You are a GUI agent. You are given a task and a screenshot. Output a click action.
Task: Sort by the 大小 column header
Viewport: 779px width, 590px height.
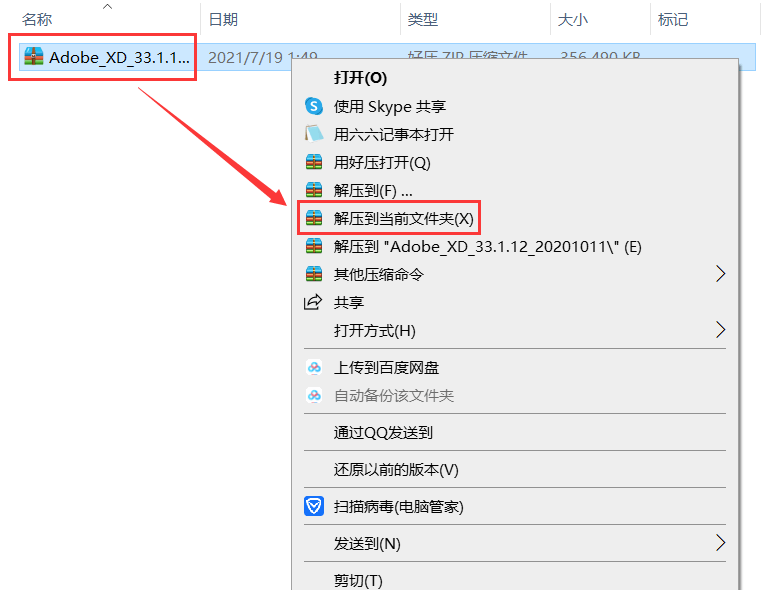[573, 19]
